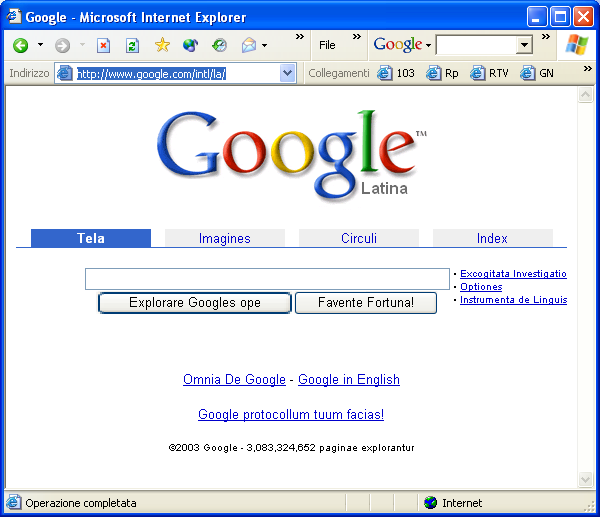Open the Mail icon's dropdown arrow
This screenshot has height=517, width=600.
click(x=264, y=46)
